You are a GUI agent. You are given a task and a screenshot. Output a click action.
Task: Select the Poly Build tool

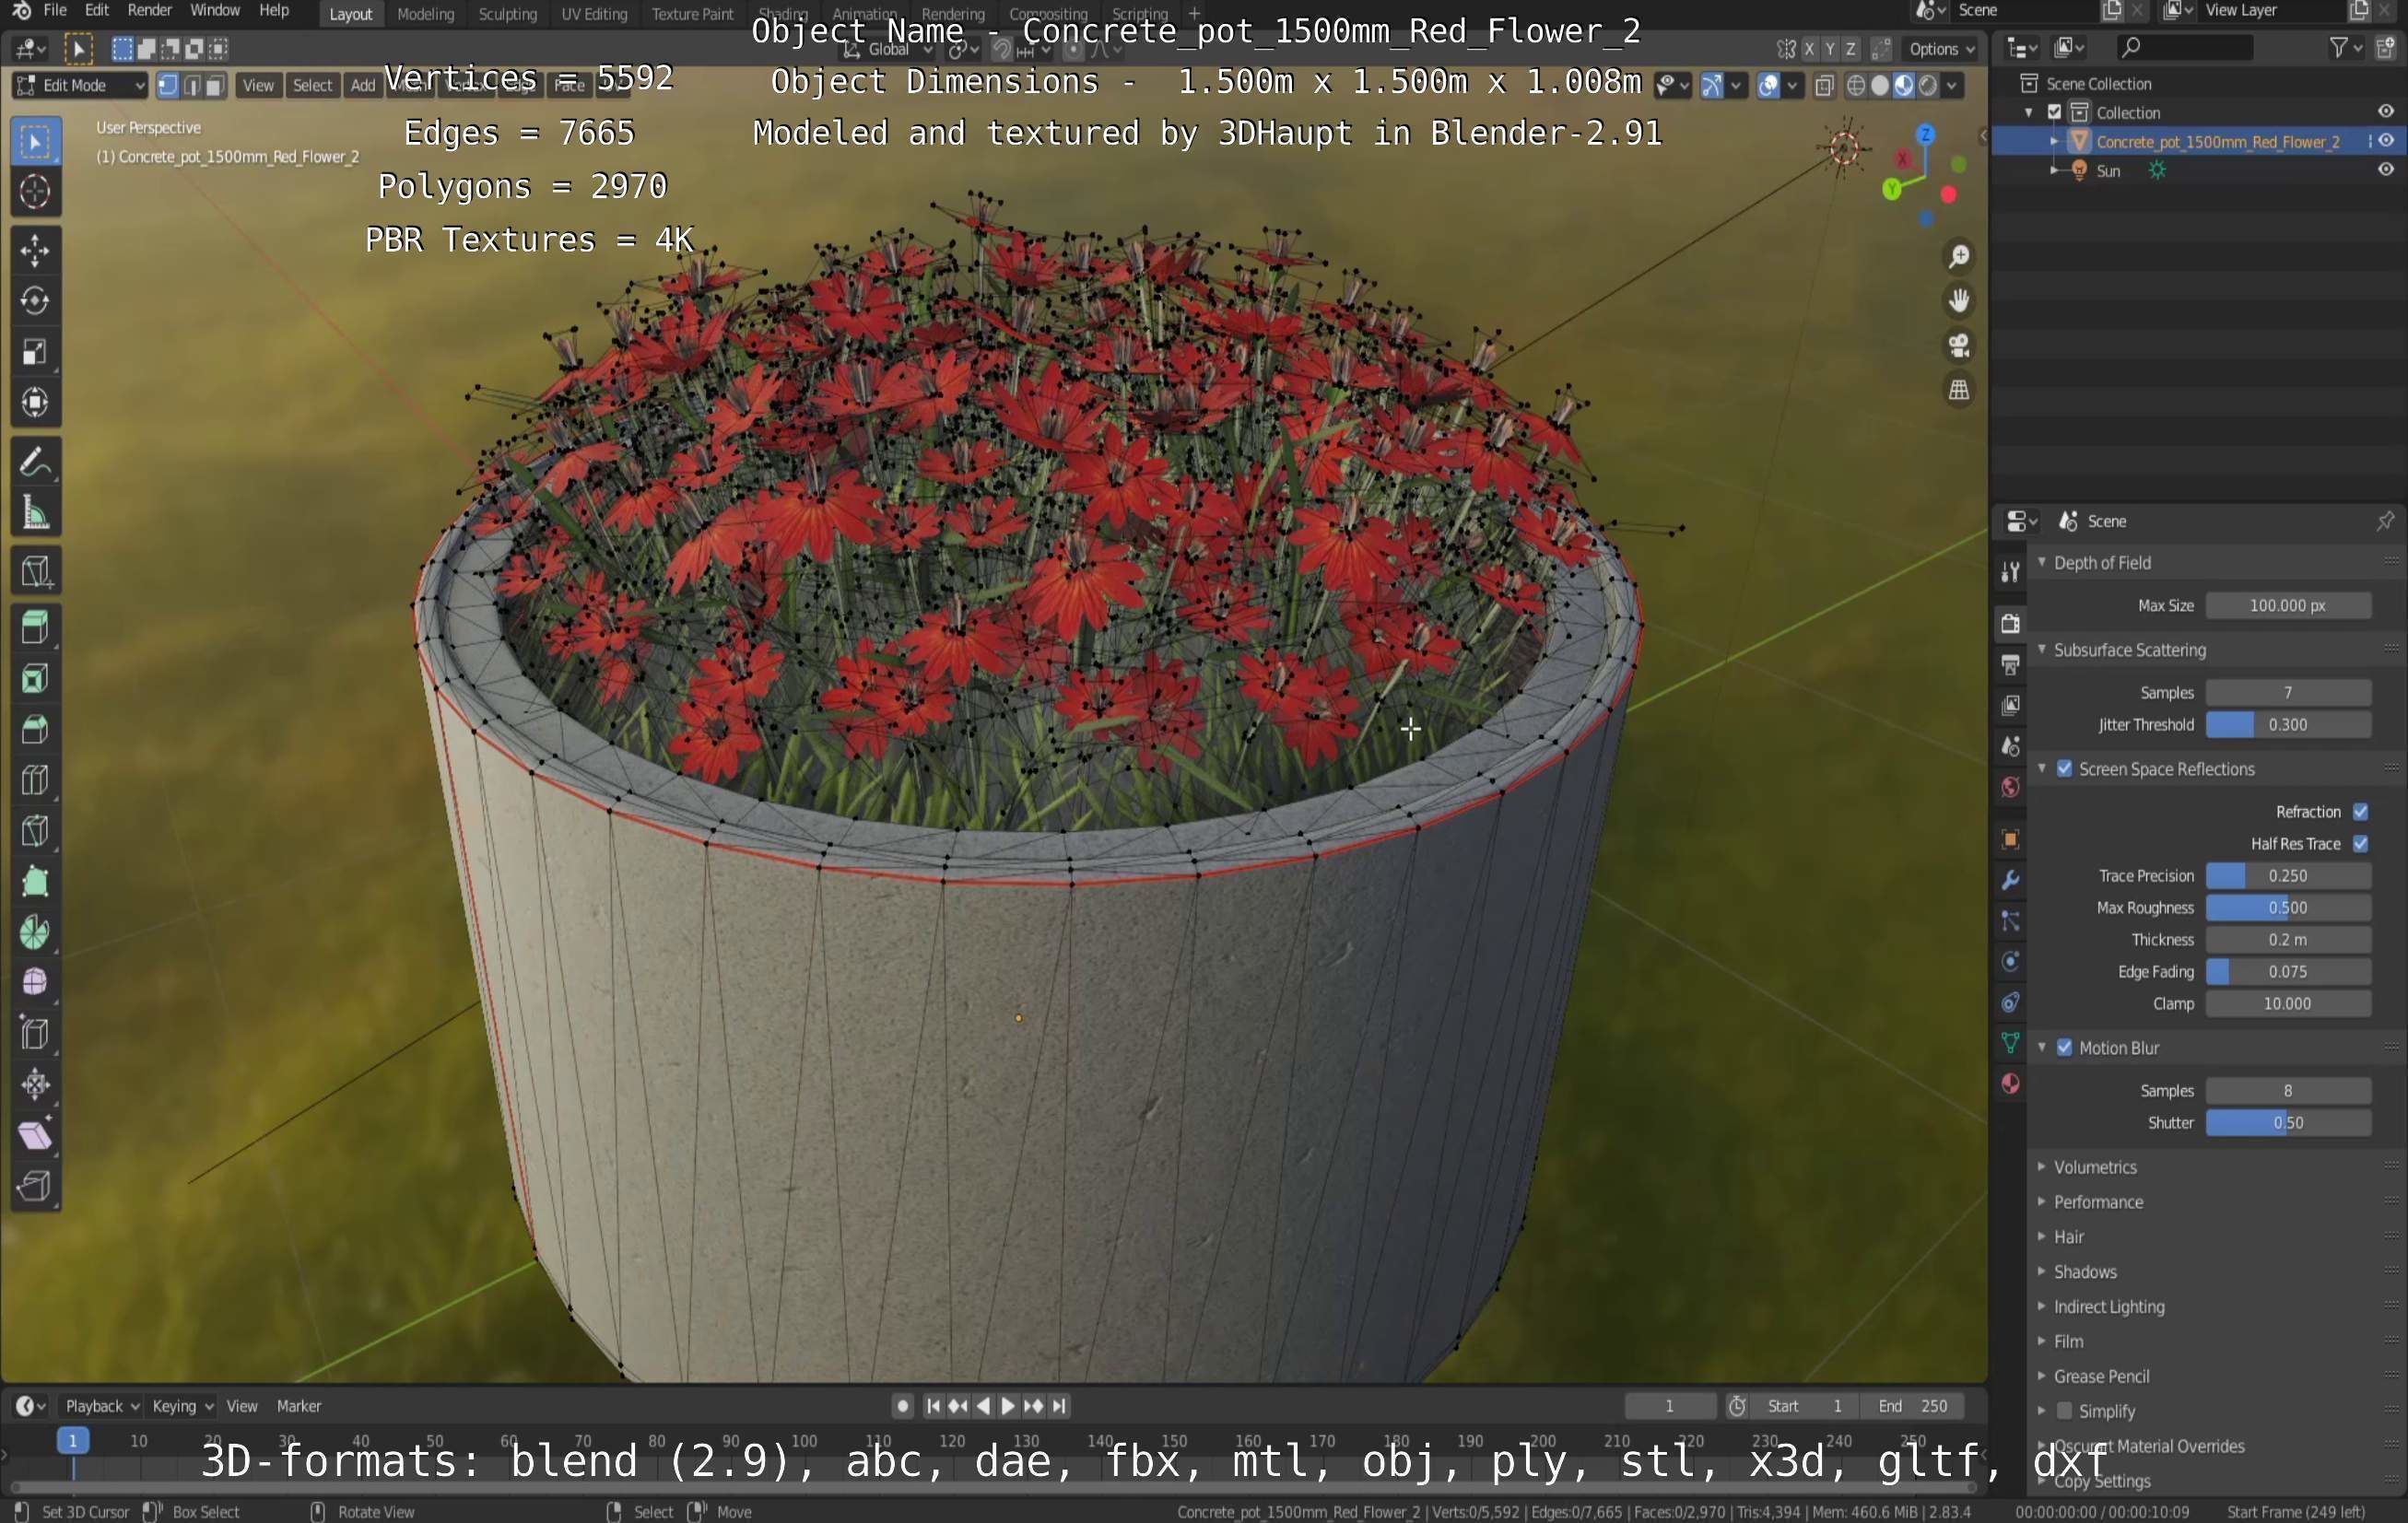[35, 882]
